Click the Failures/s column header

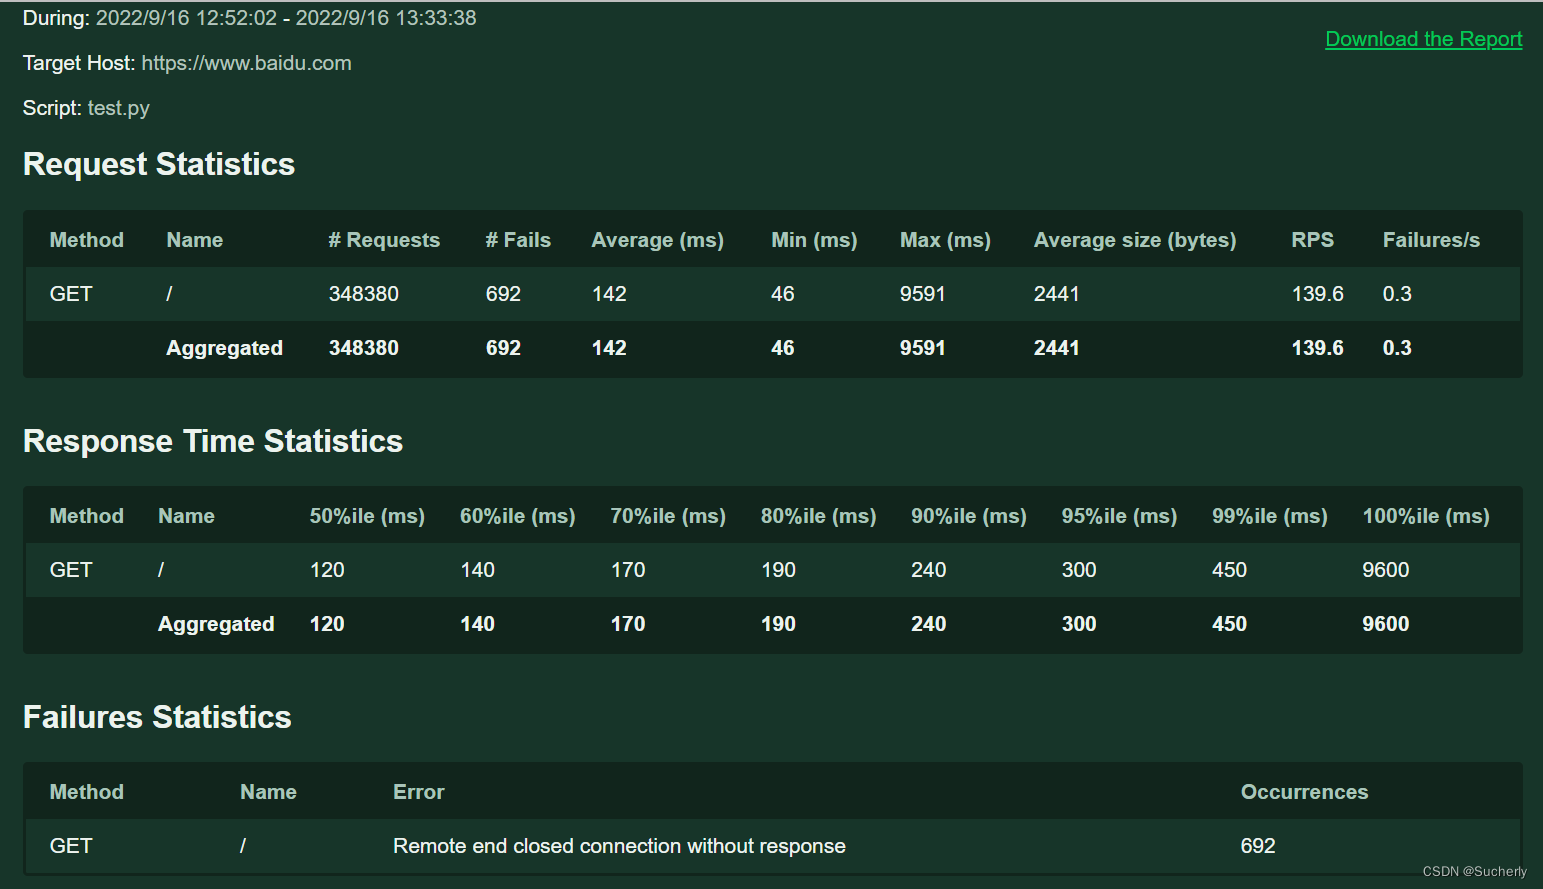pos(1431,240)
